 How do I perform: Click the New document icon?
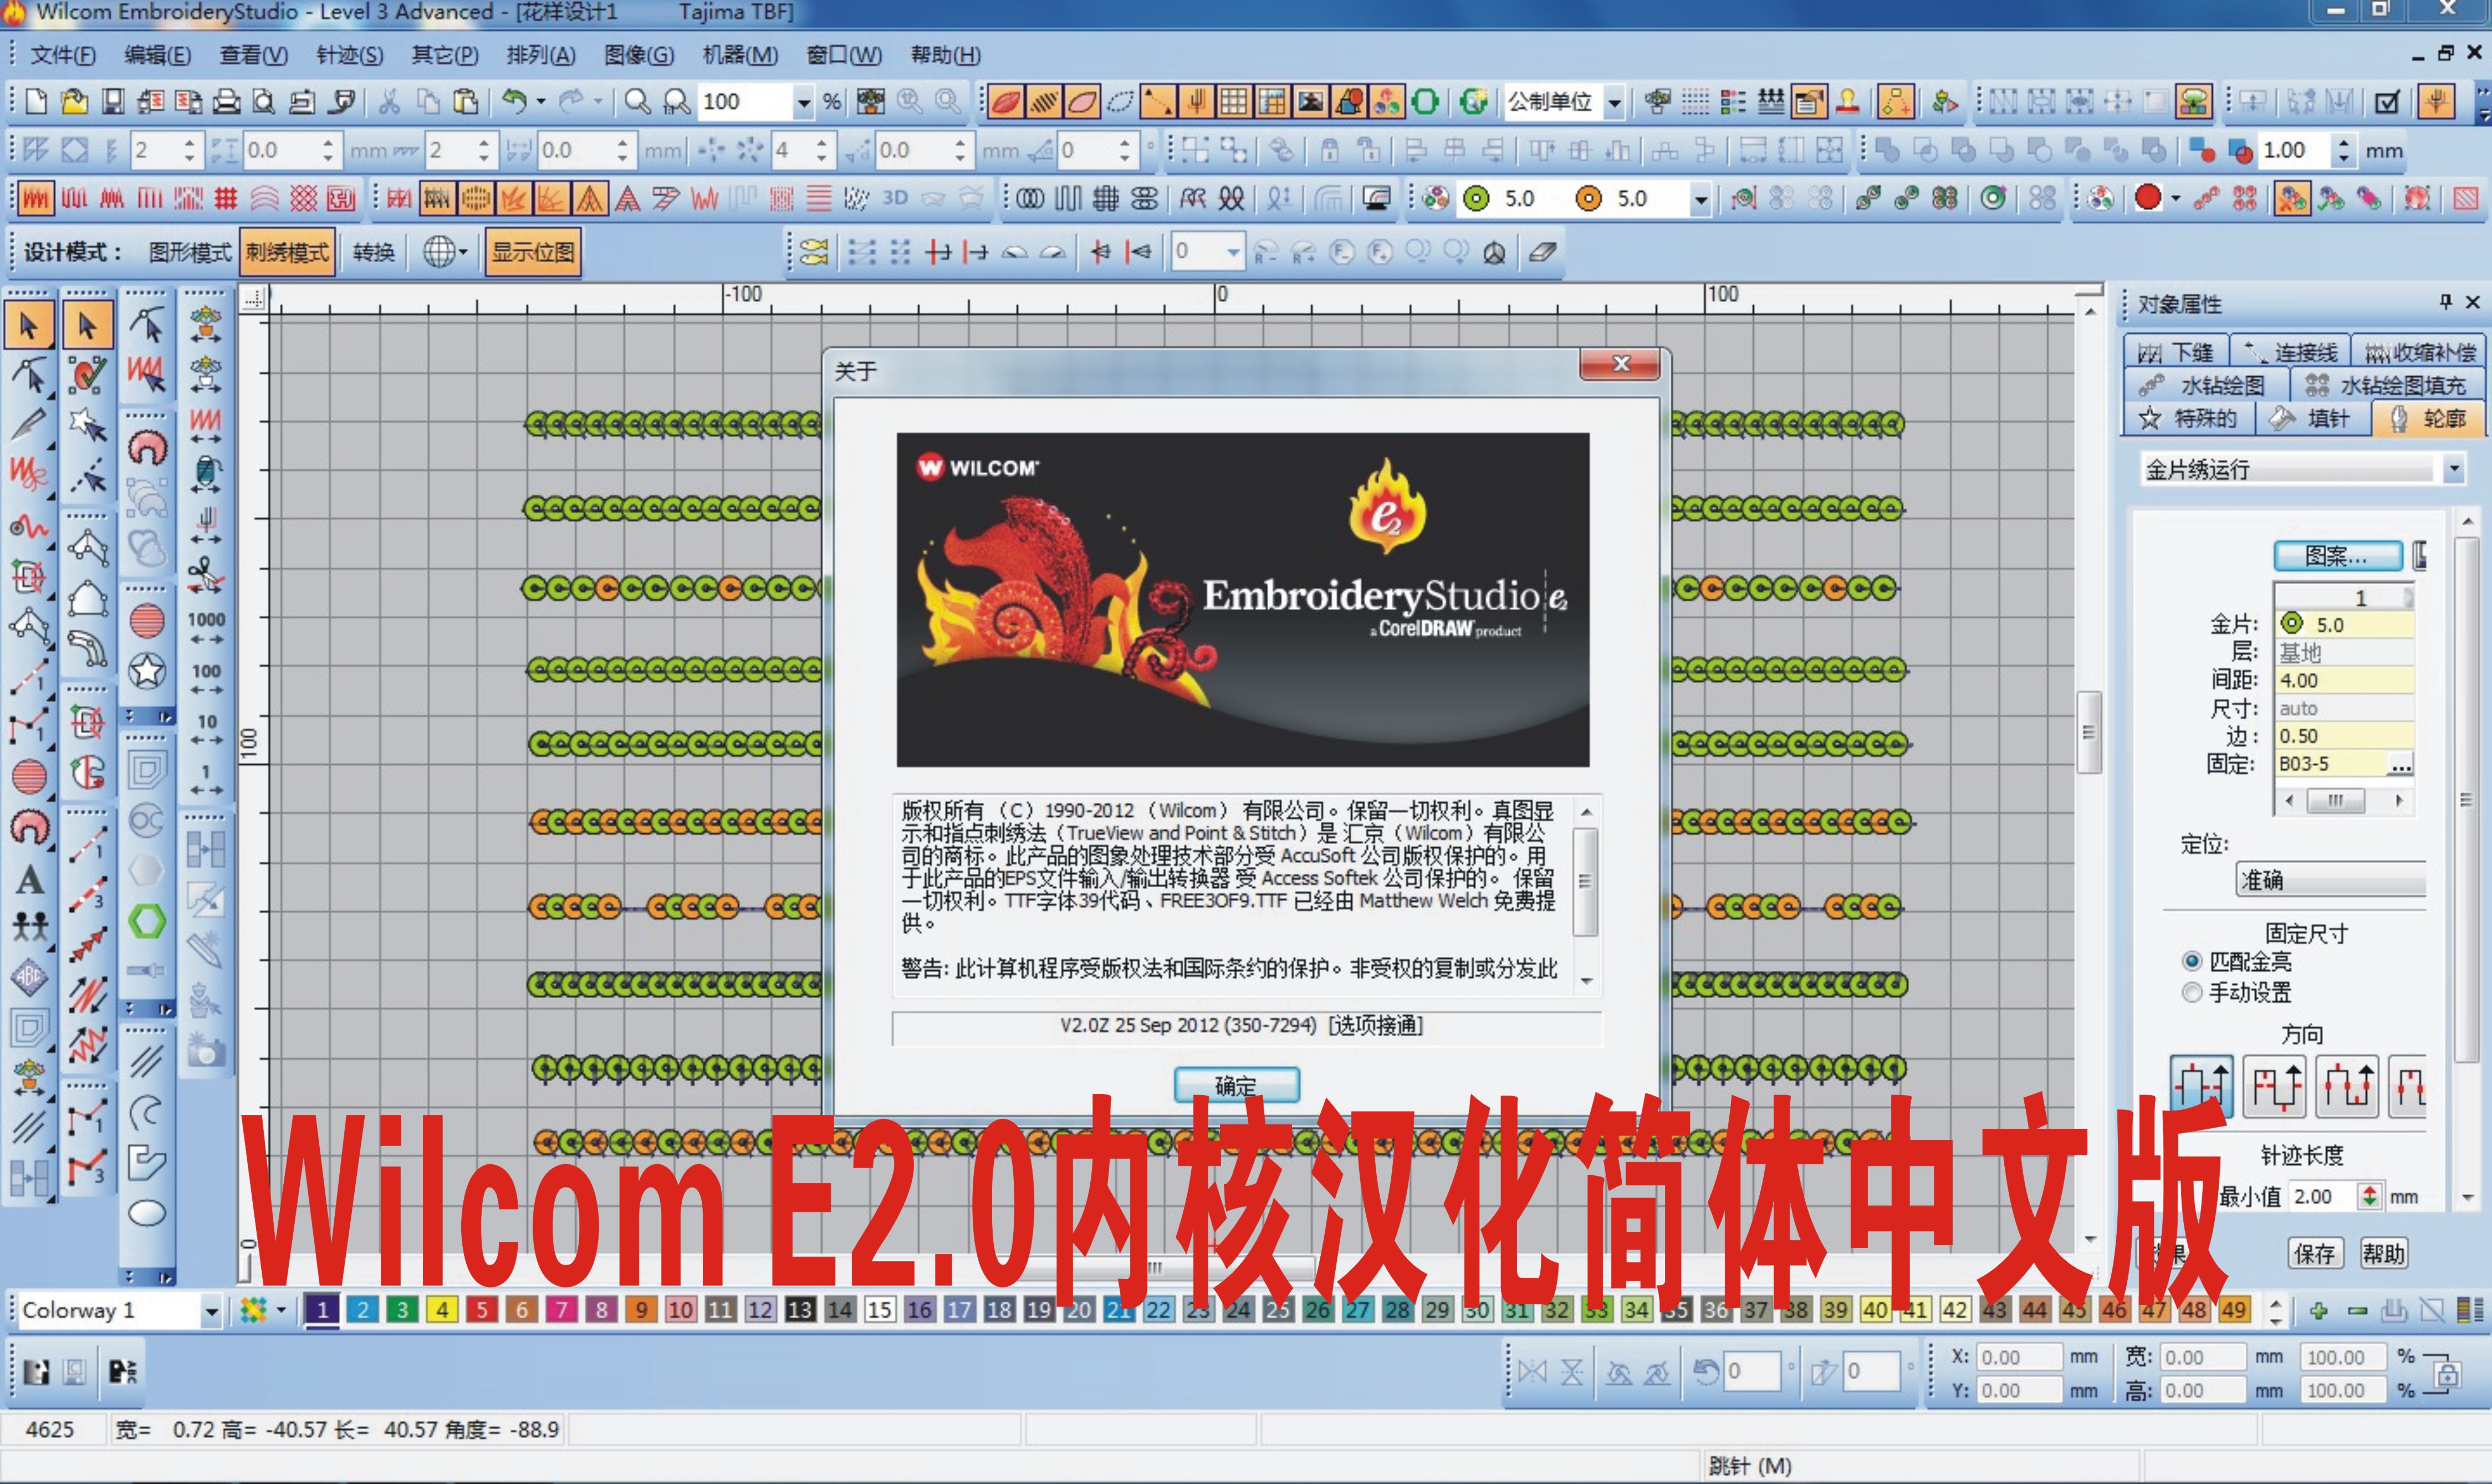click(x=36, y=101)
